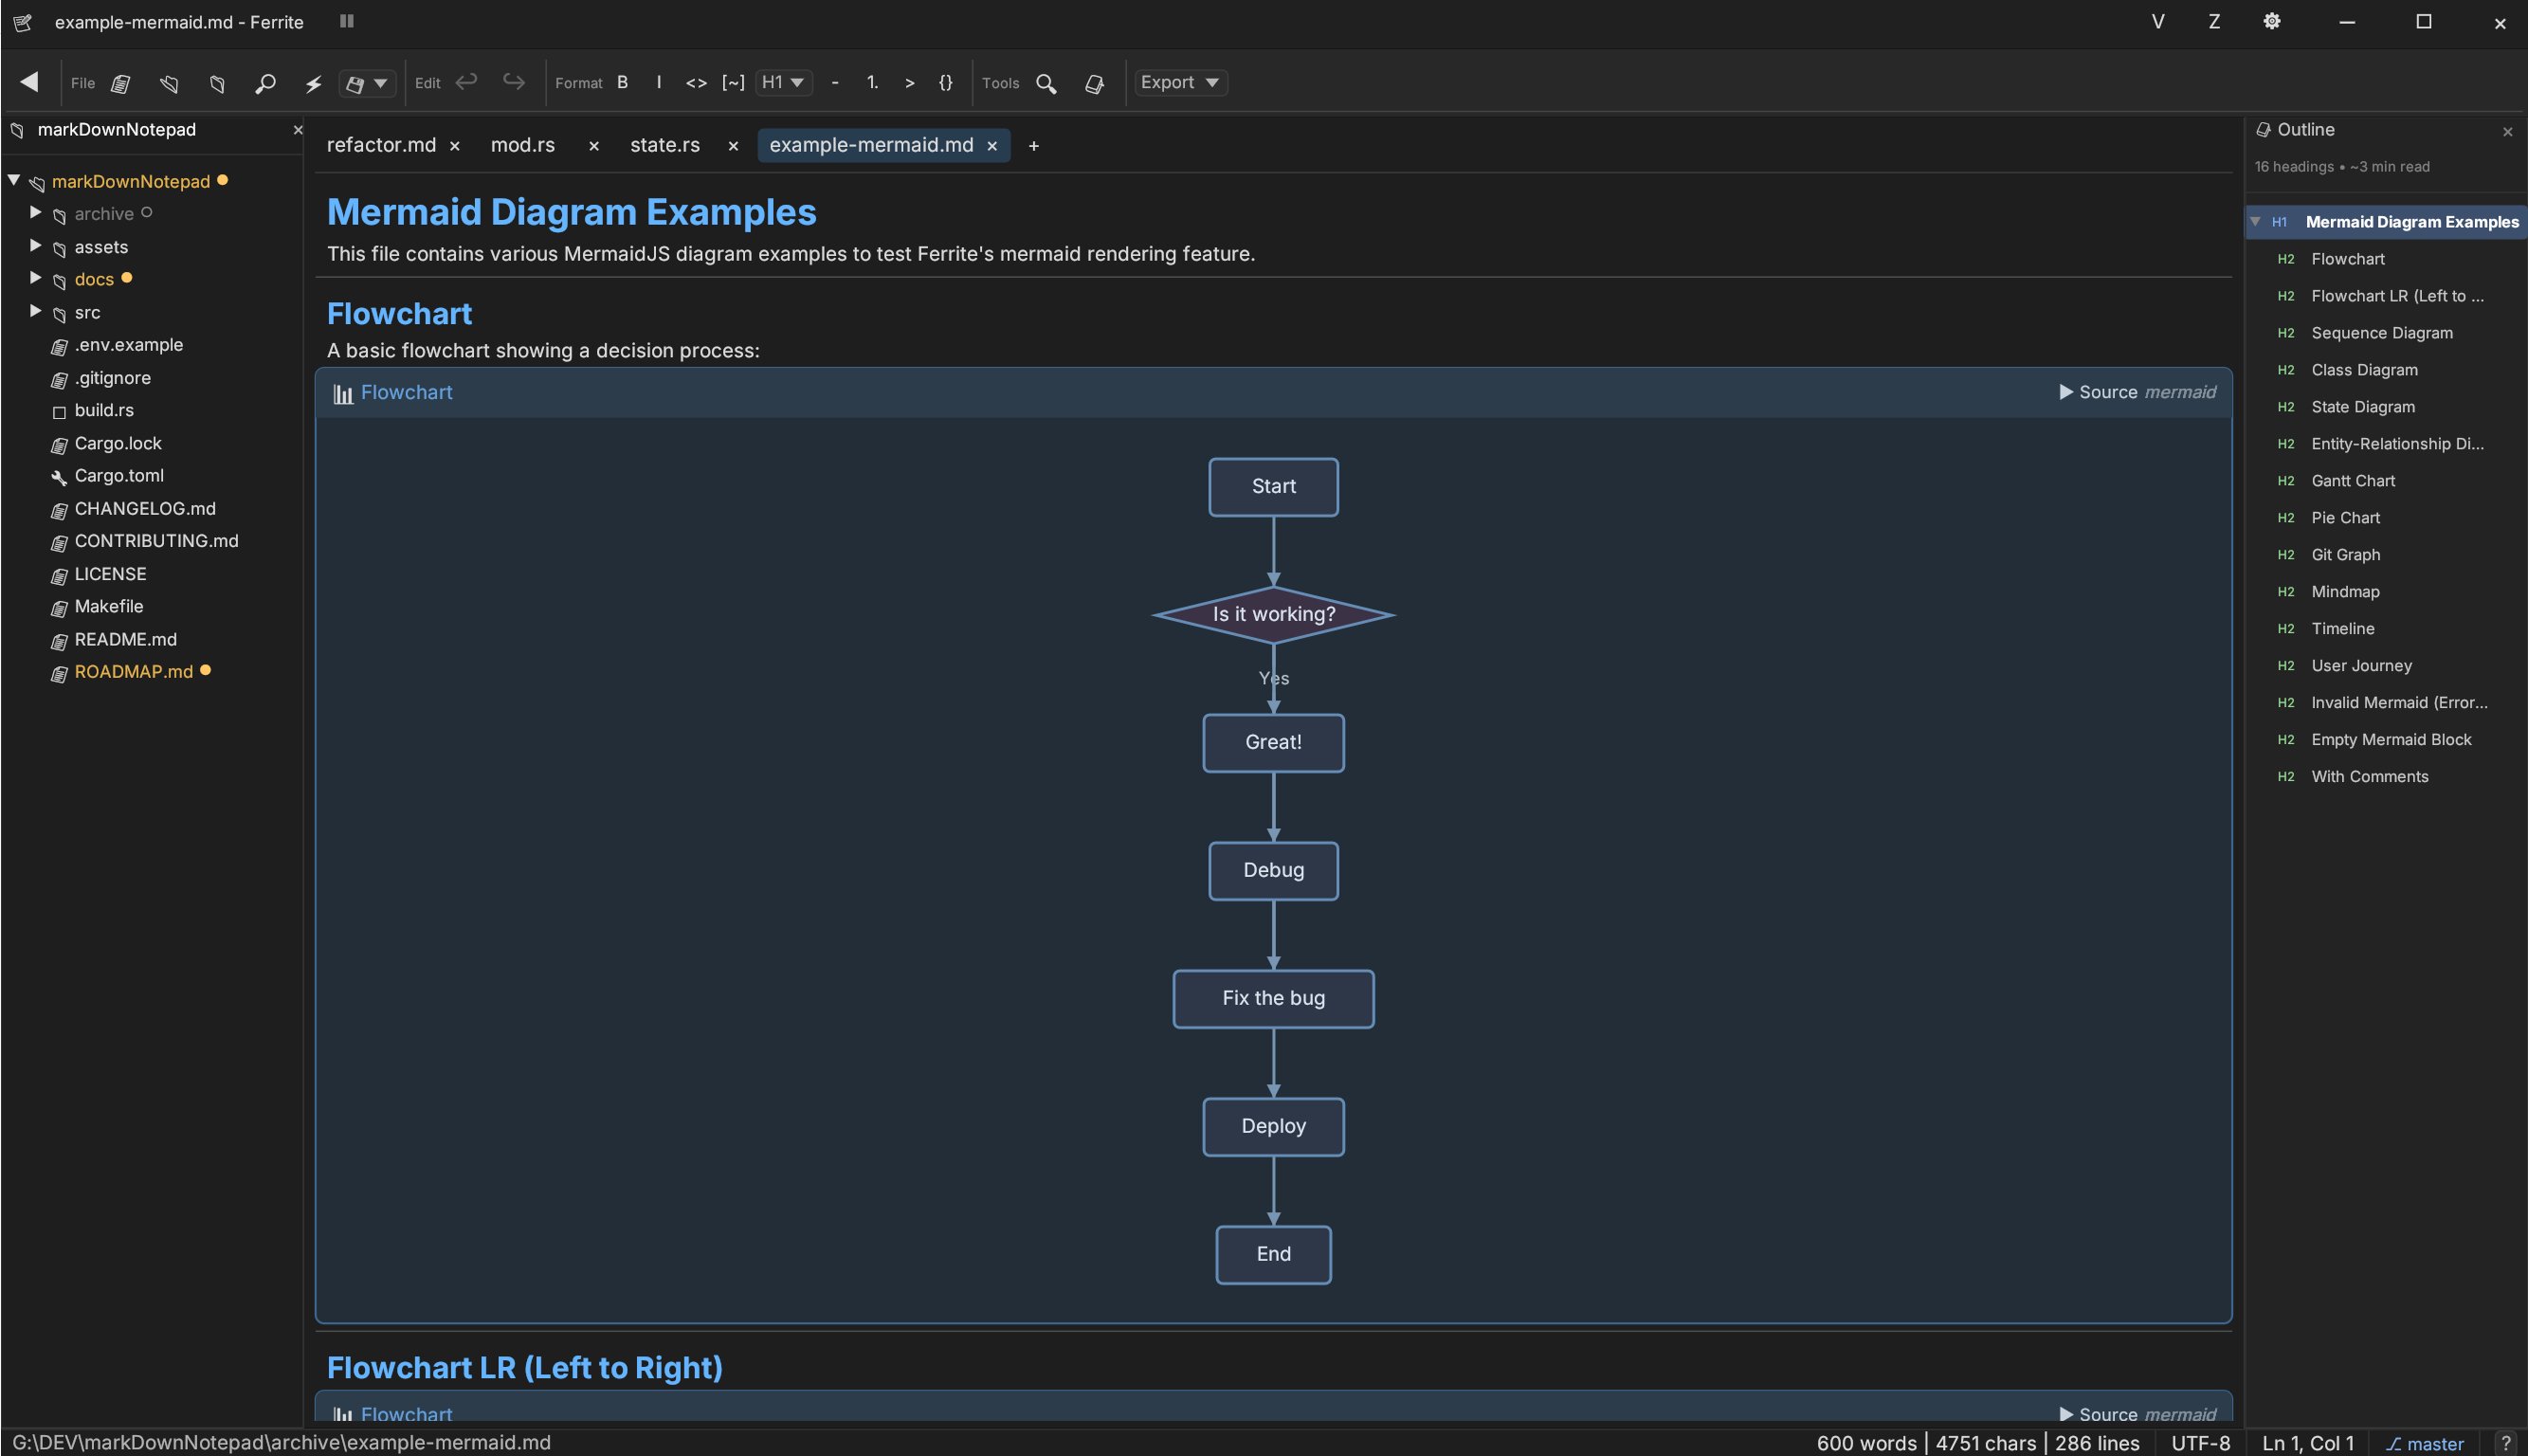The height and width of the screenshot is (1456, 2528).
Task: Jump to Sequence Diagram in the outline
Action: 2381,333
